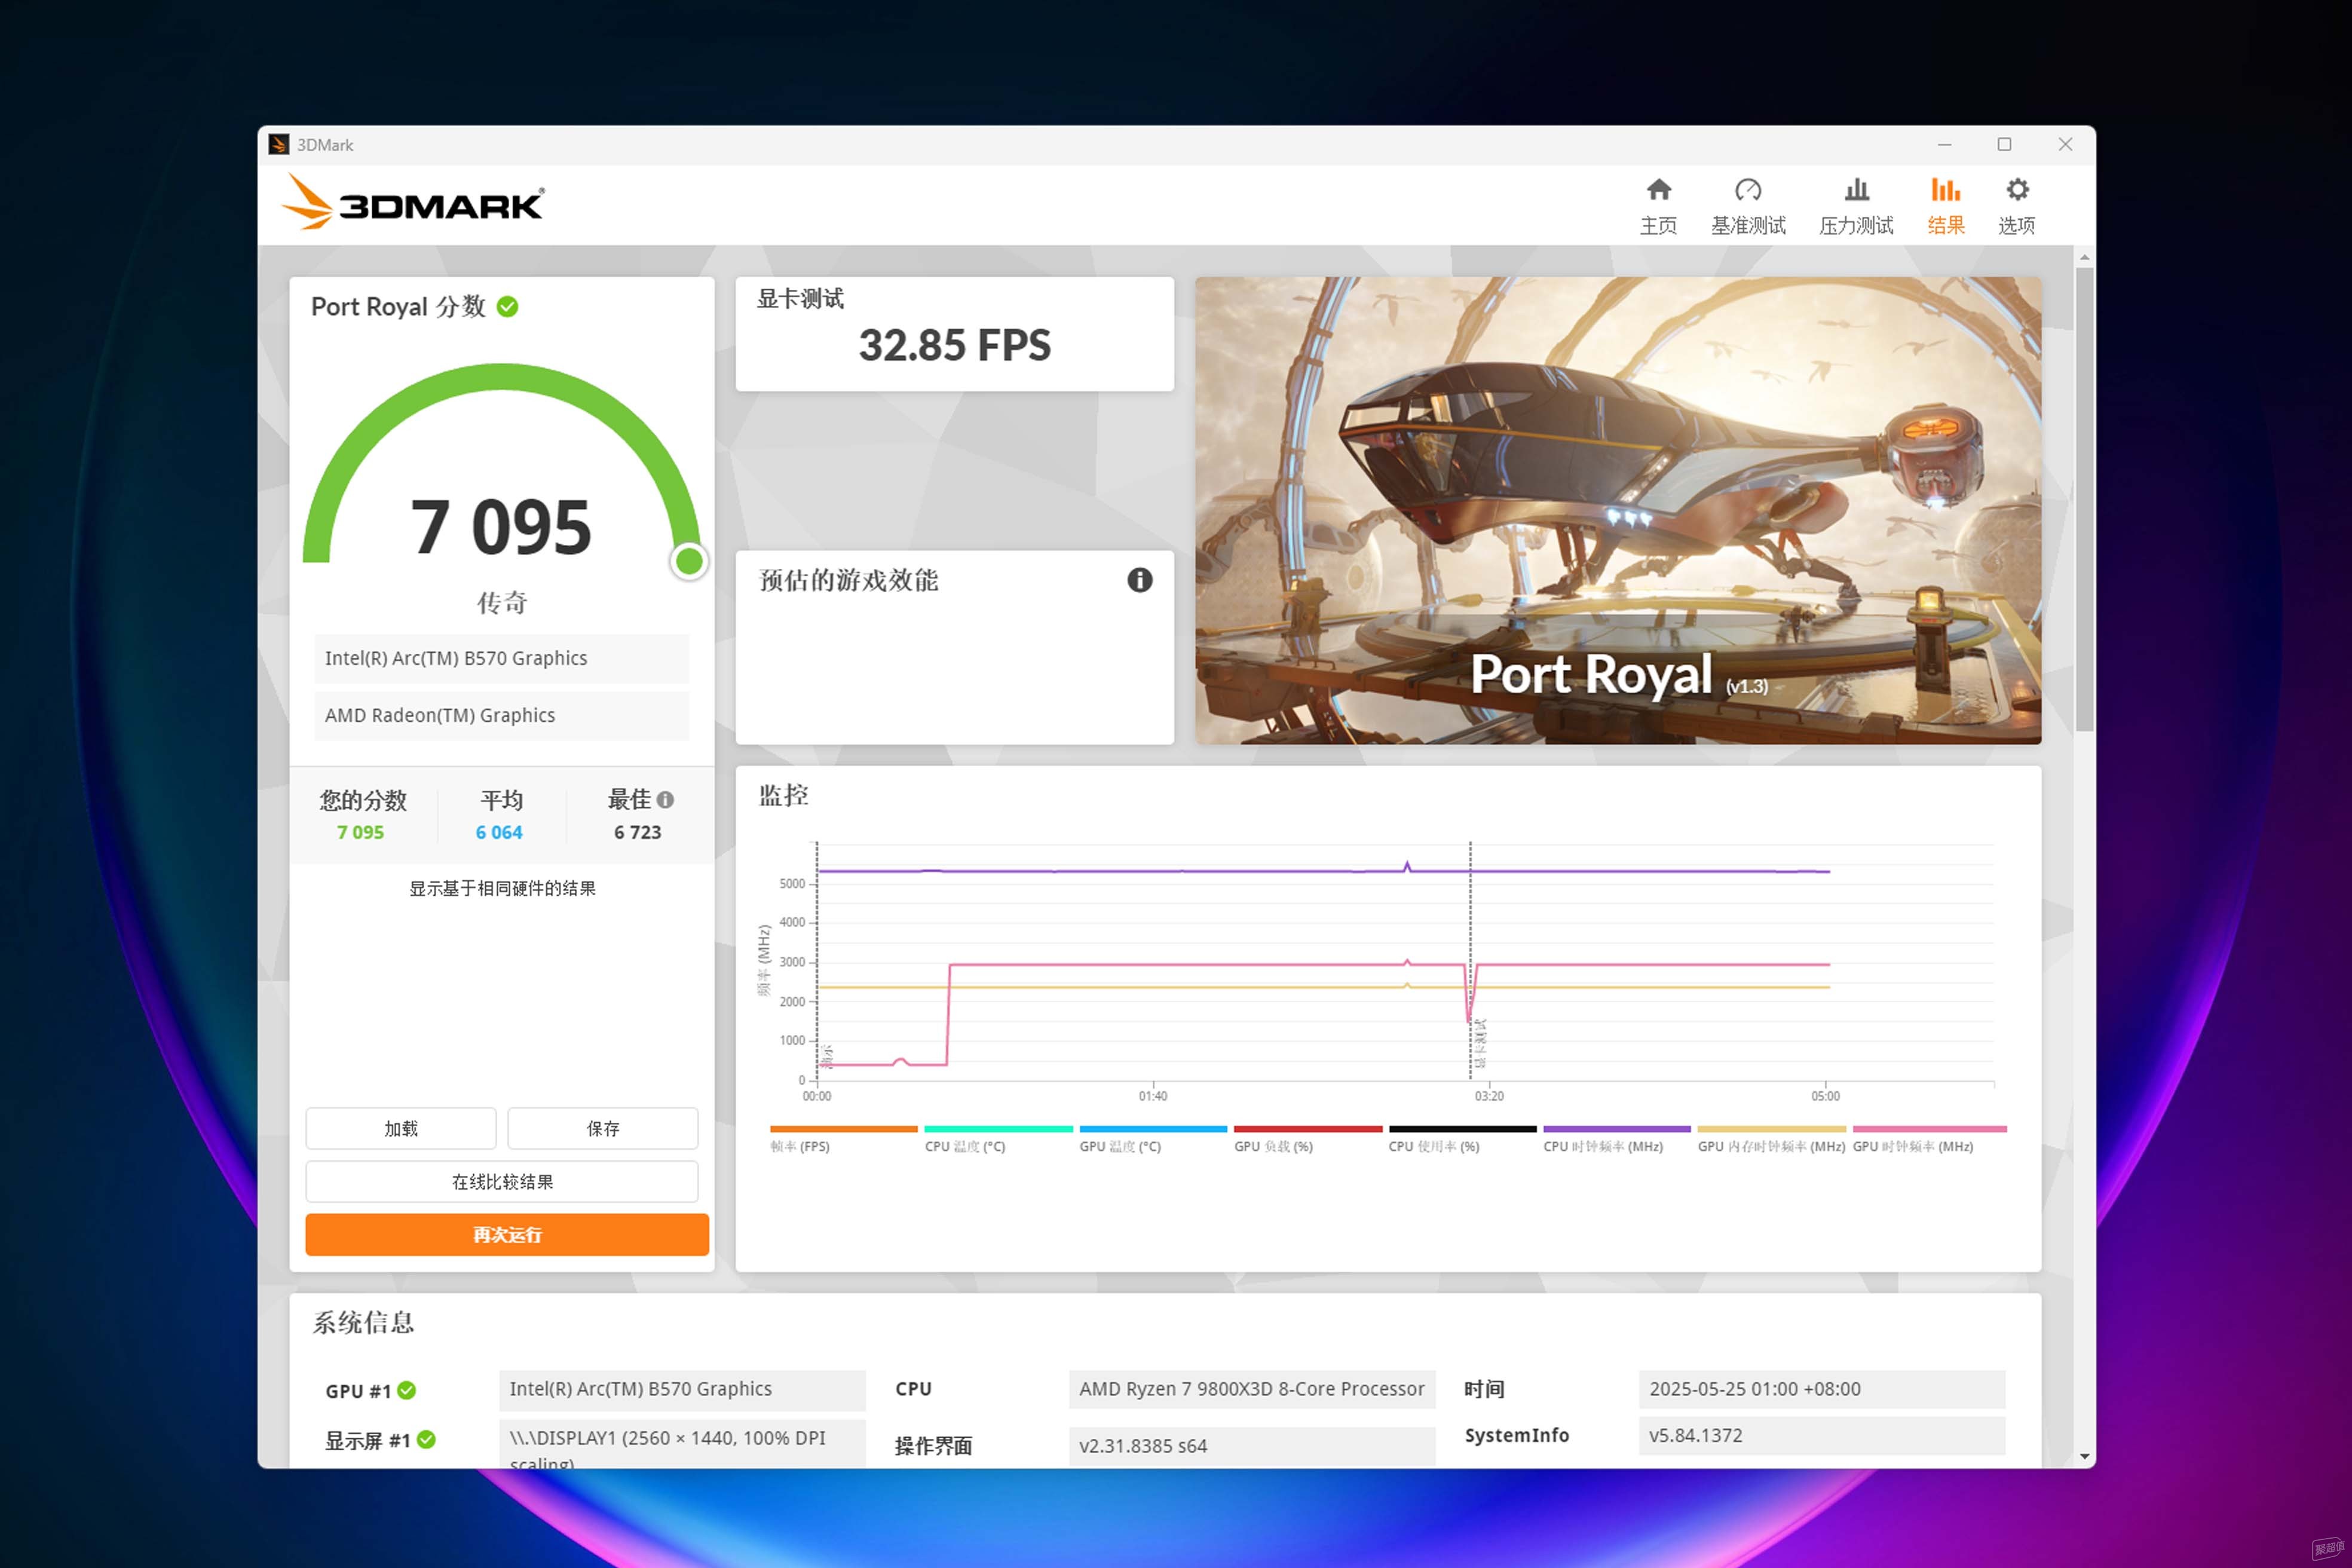Click 32.85 FPS graphics test result
Image resolution: width=2352 pixels, height=1568 pixels.
pos(954,345)
